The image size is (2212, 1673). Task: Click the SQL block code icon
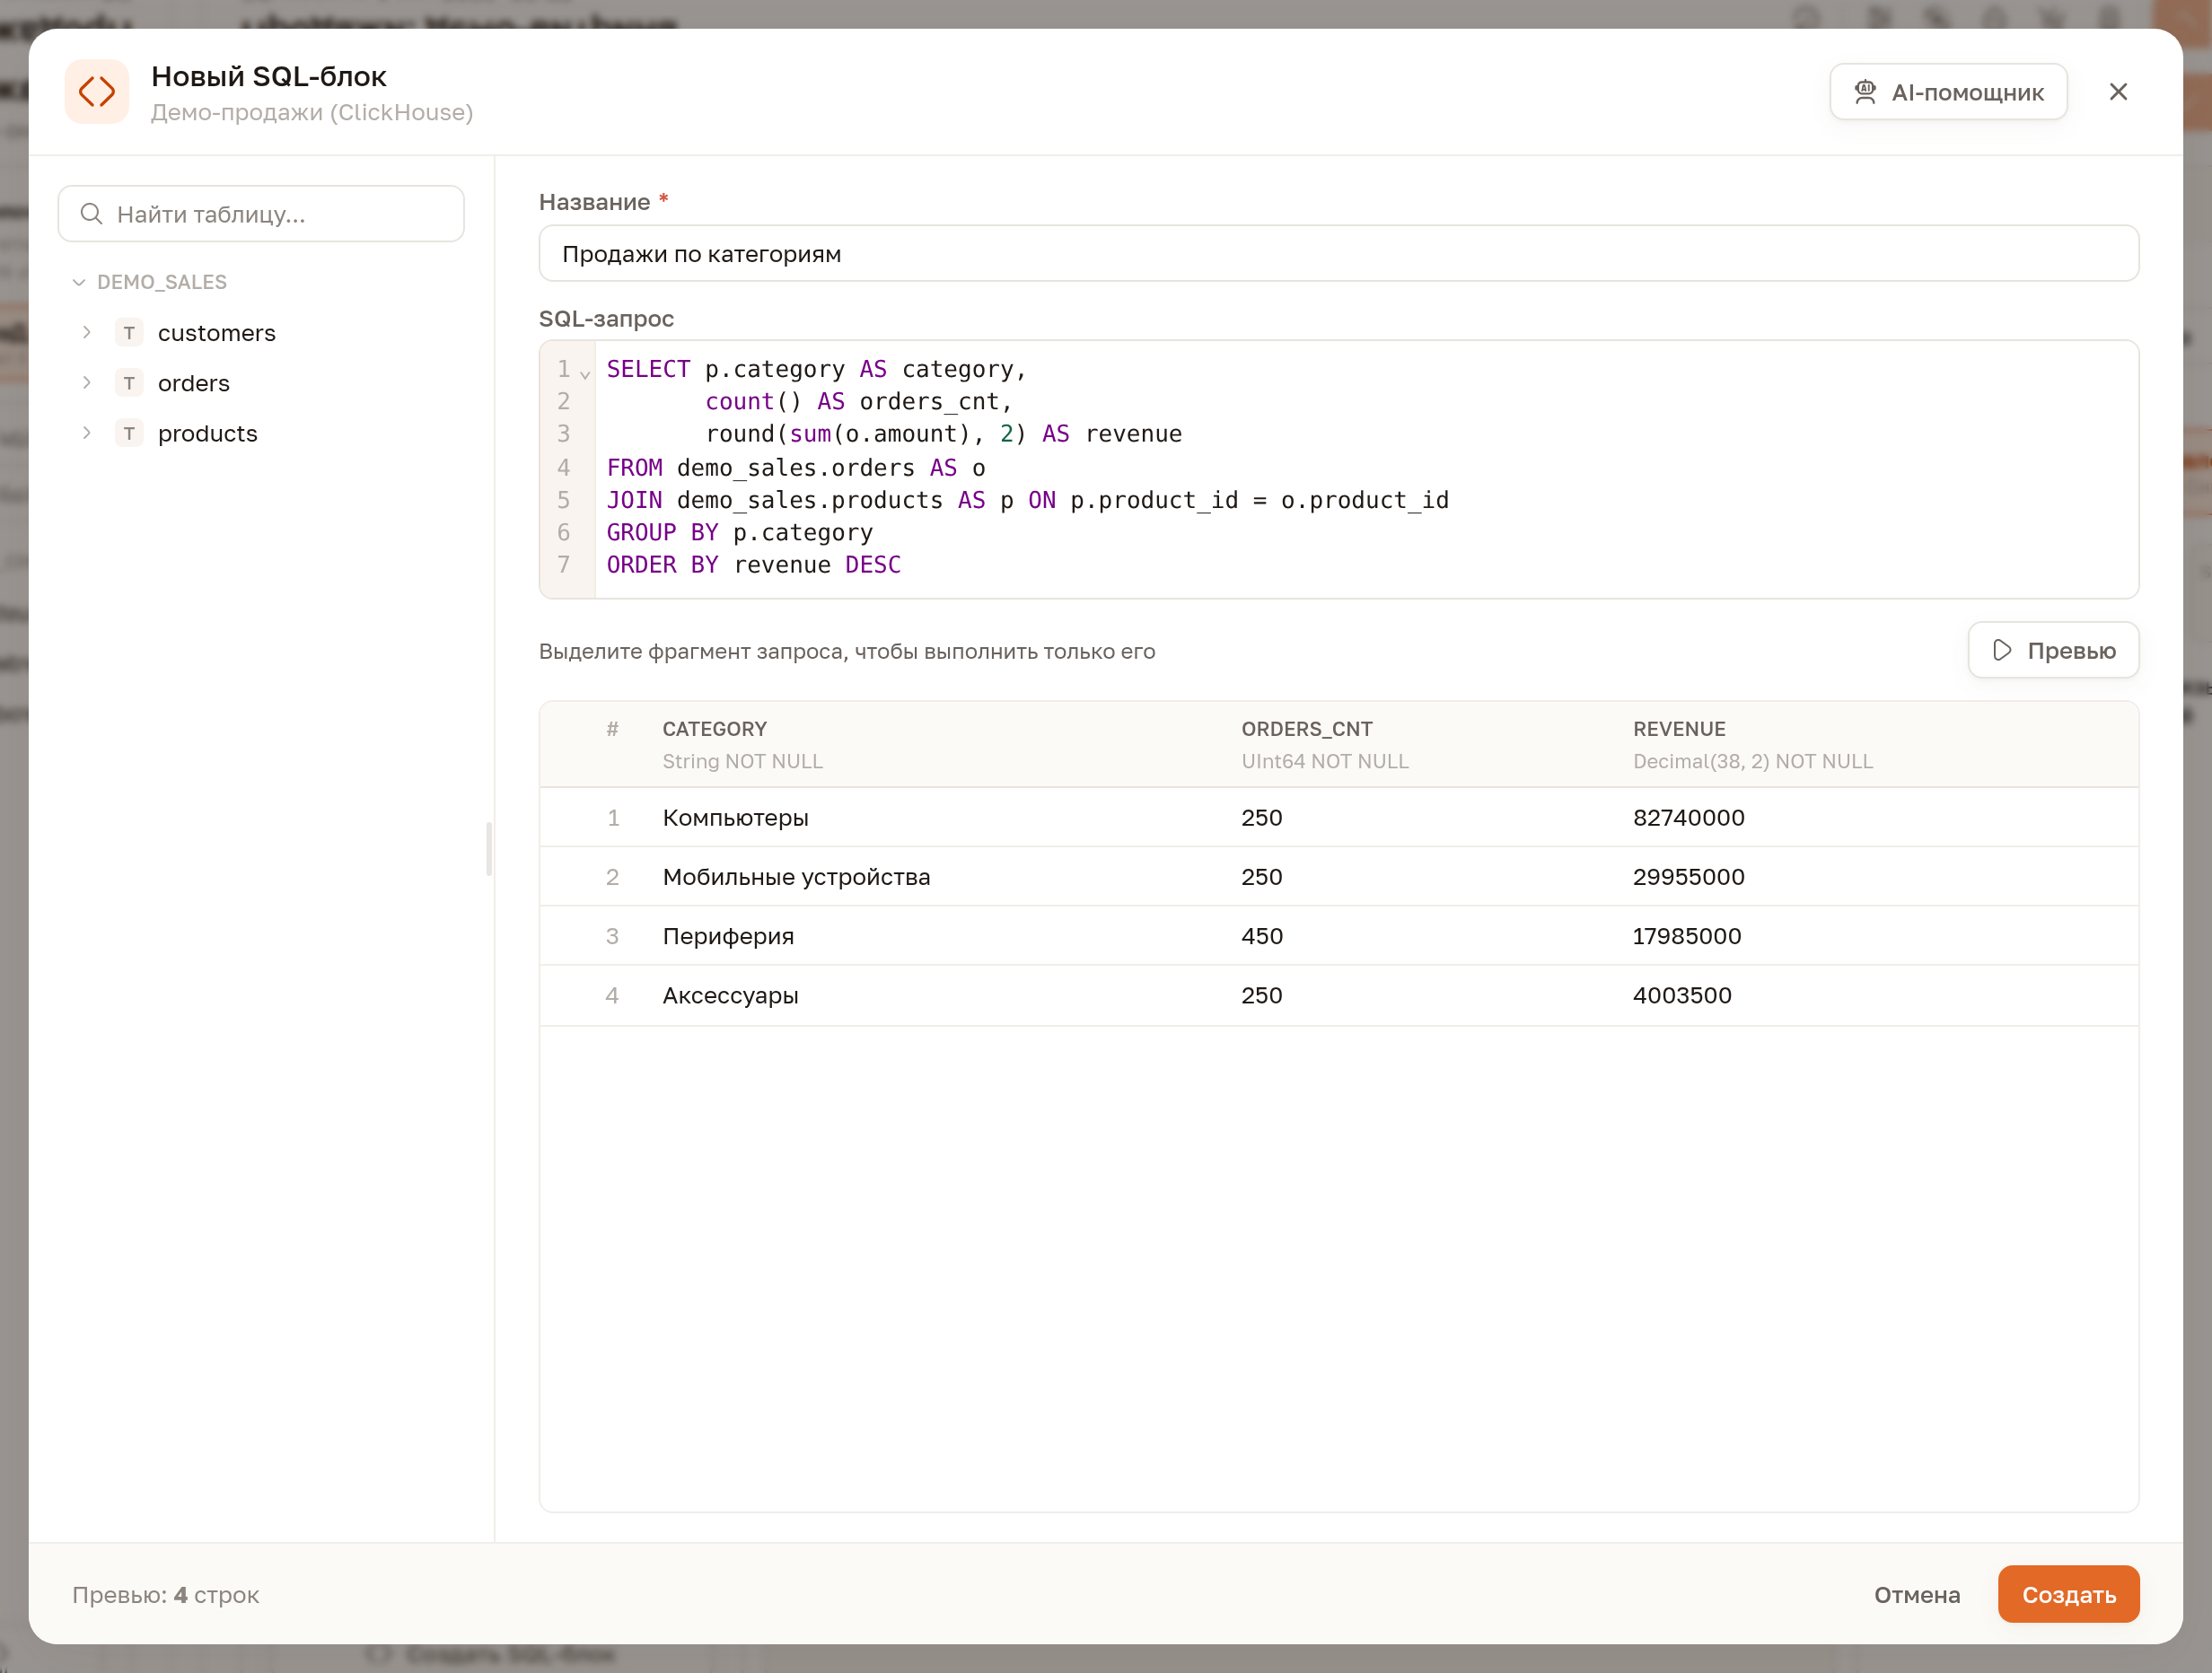pos(97,92)
